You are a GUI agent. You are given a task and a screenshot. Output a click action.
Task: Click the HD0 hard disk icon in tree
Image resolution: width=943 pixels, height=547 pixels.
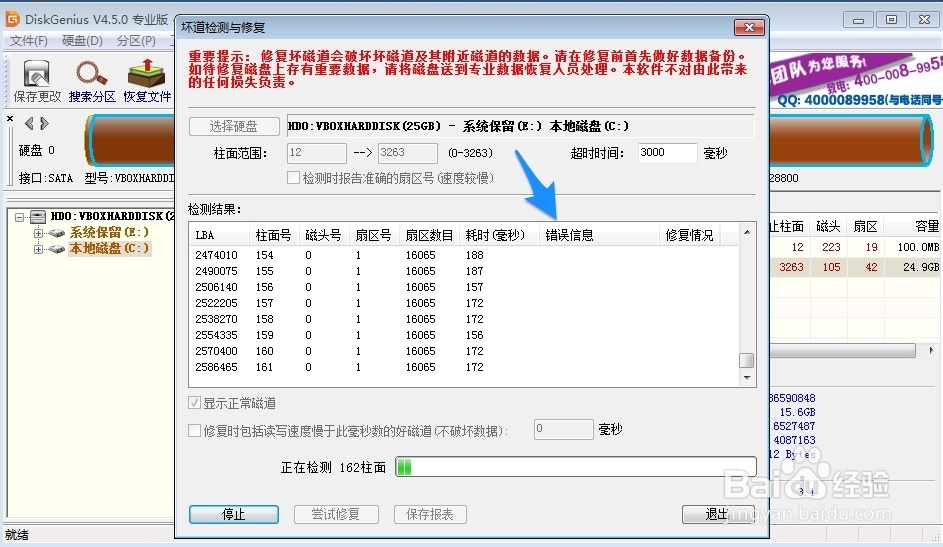click(x=38, y=216)
